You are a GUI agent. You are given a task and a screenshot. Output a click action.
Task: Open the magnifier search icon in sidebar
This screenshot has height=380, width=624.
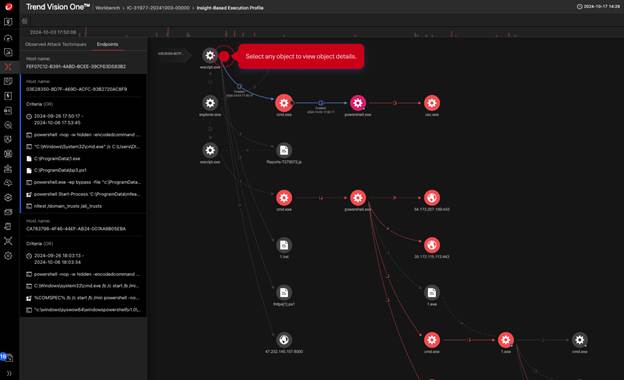8,125
